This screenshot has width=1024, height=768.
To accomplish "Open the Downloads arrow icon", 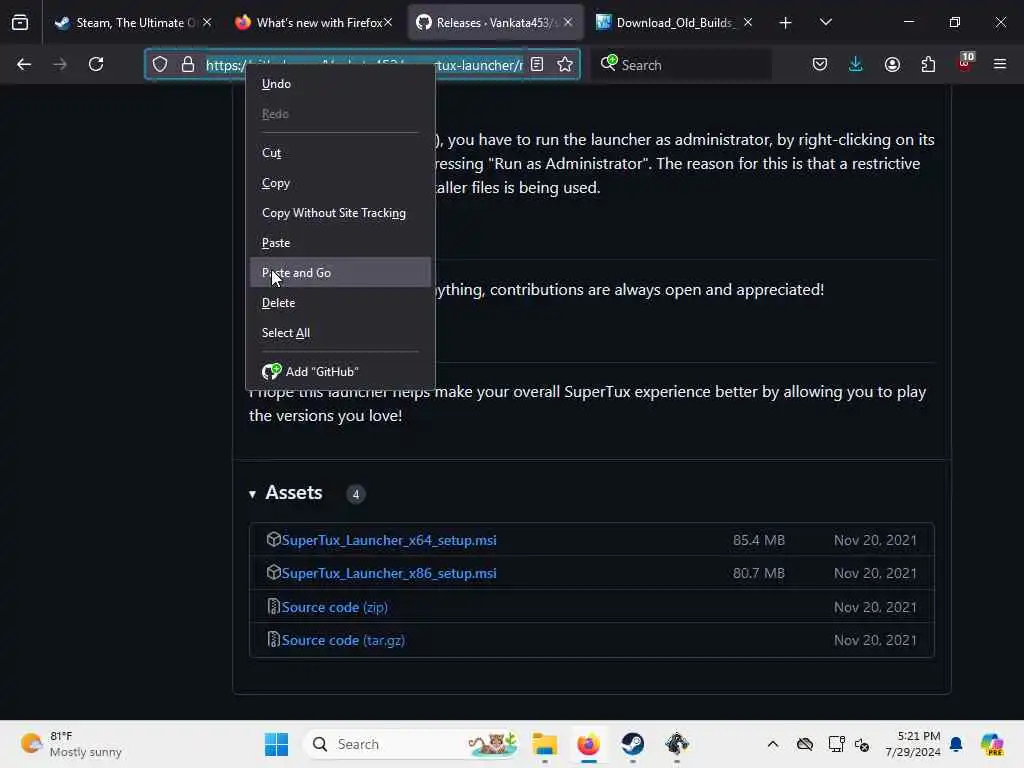I will point(856,64).
